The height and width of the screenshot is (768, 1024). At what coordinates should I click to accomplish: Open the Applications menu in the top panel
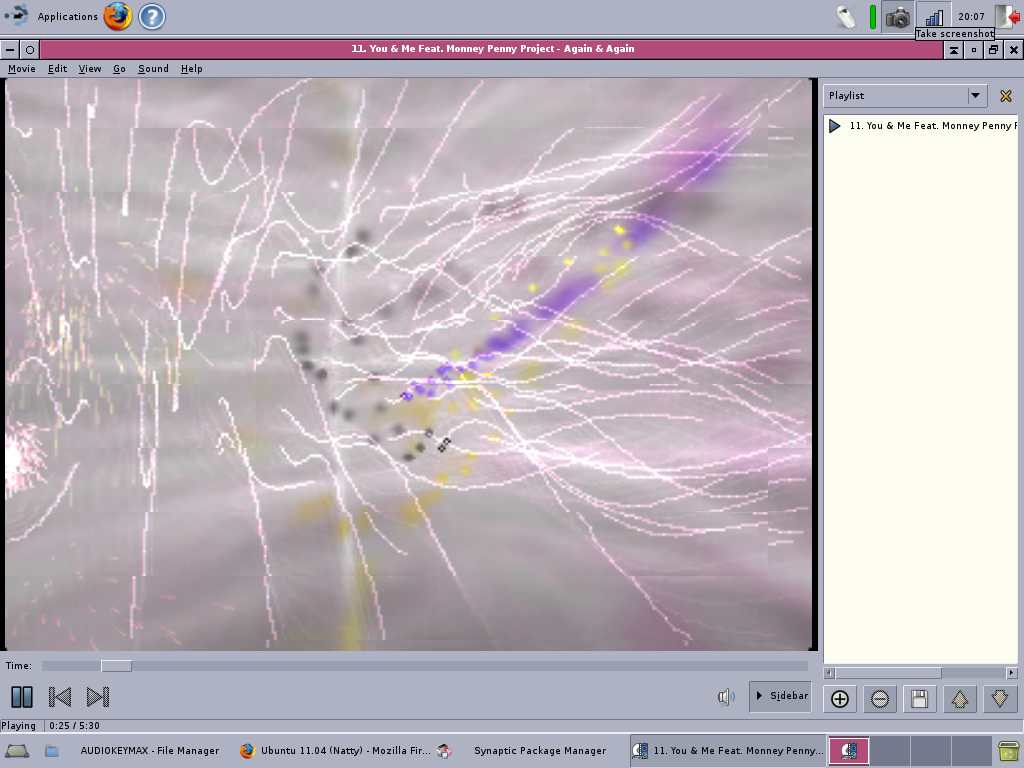[52, 16]
